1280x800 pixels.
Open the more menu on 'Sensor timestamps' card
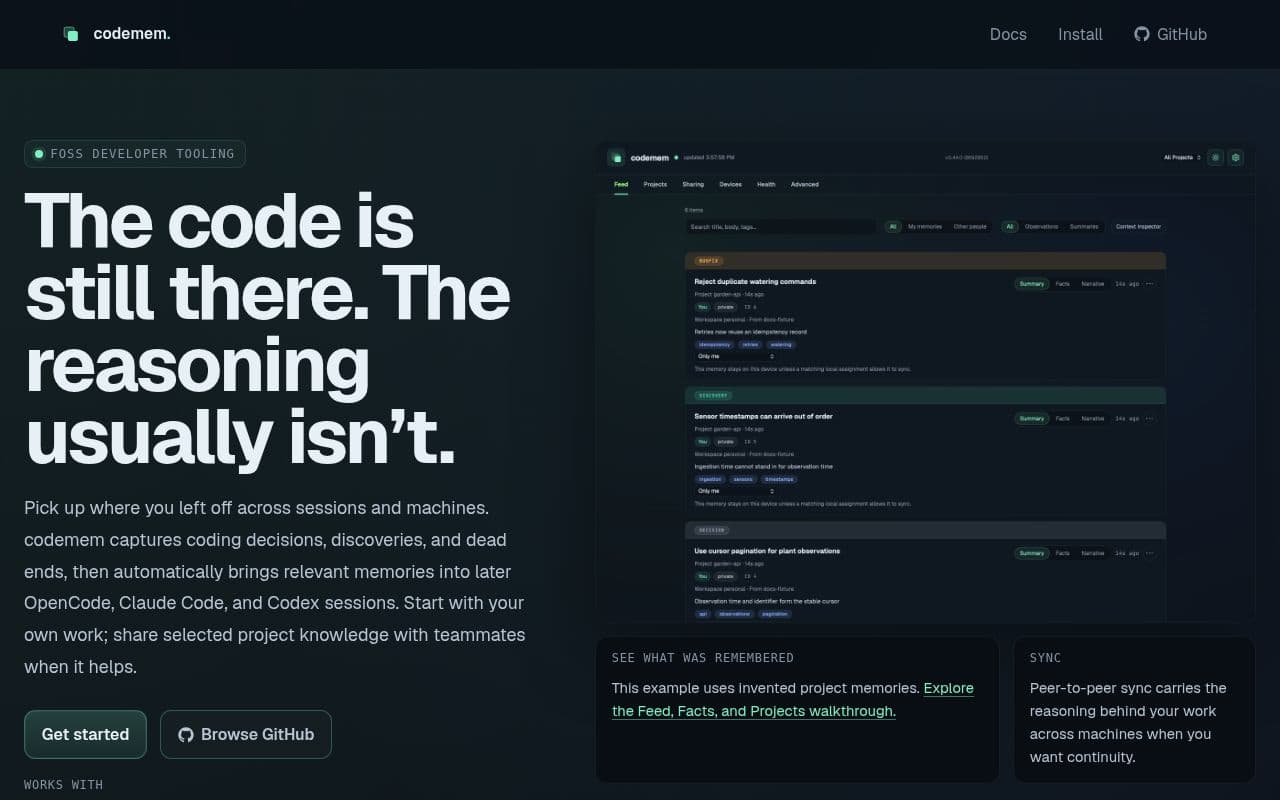[1149, 419]
